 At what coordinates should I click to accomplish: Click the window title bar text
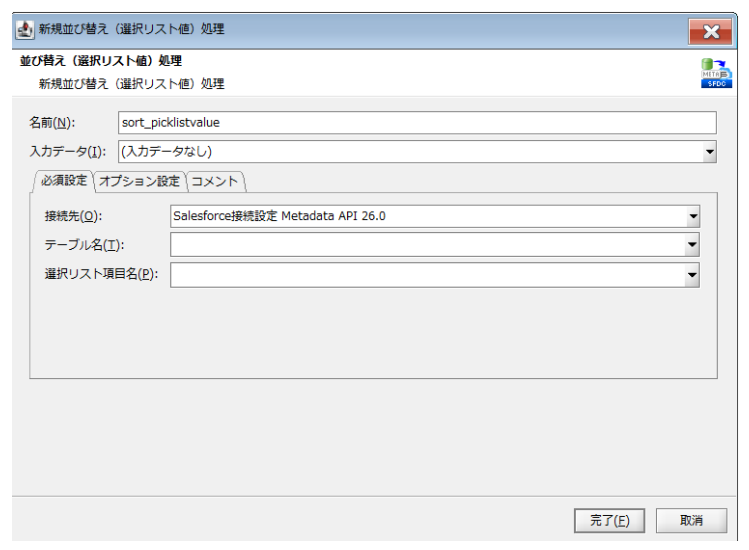[131, 30]
